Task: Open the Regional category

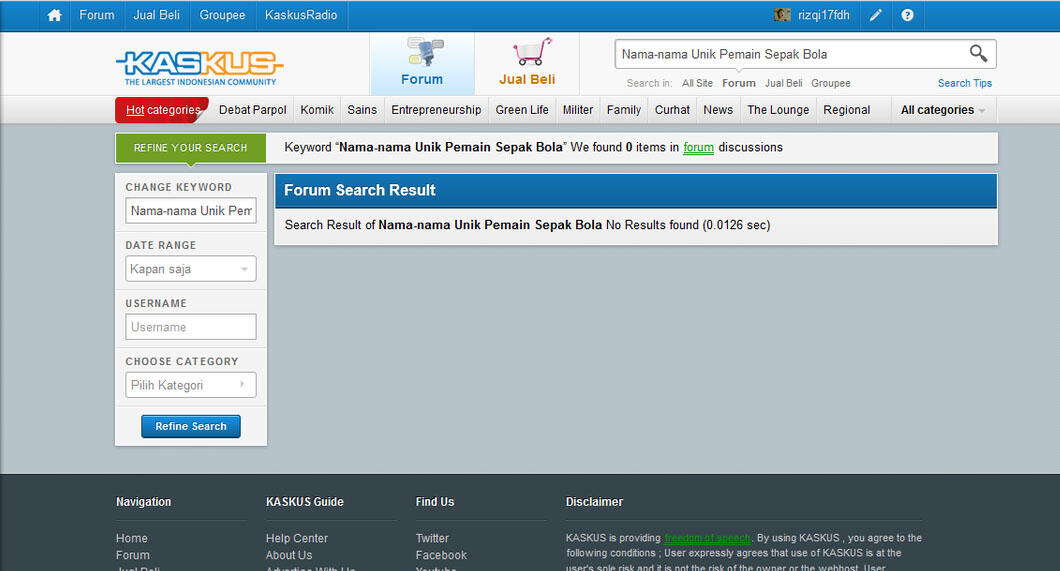Action: (846, 110)
